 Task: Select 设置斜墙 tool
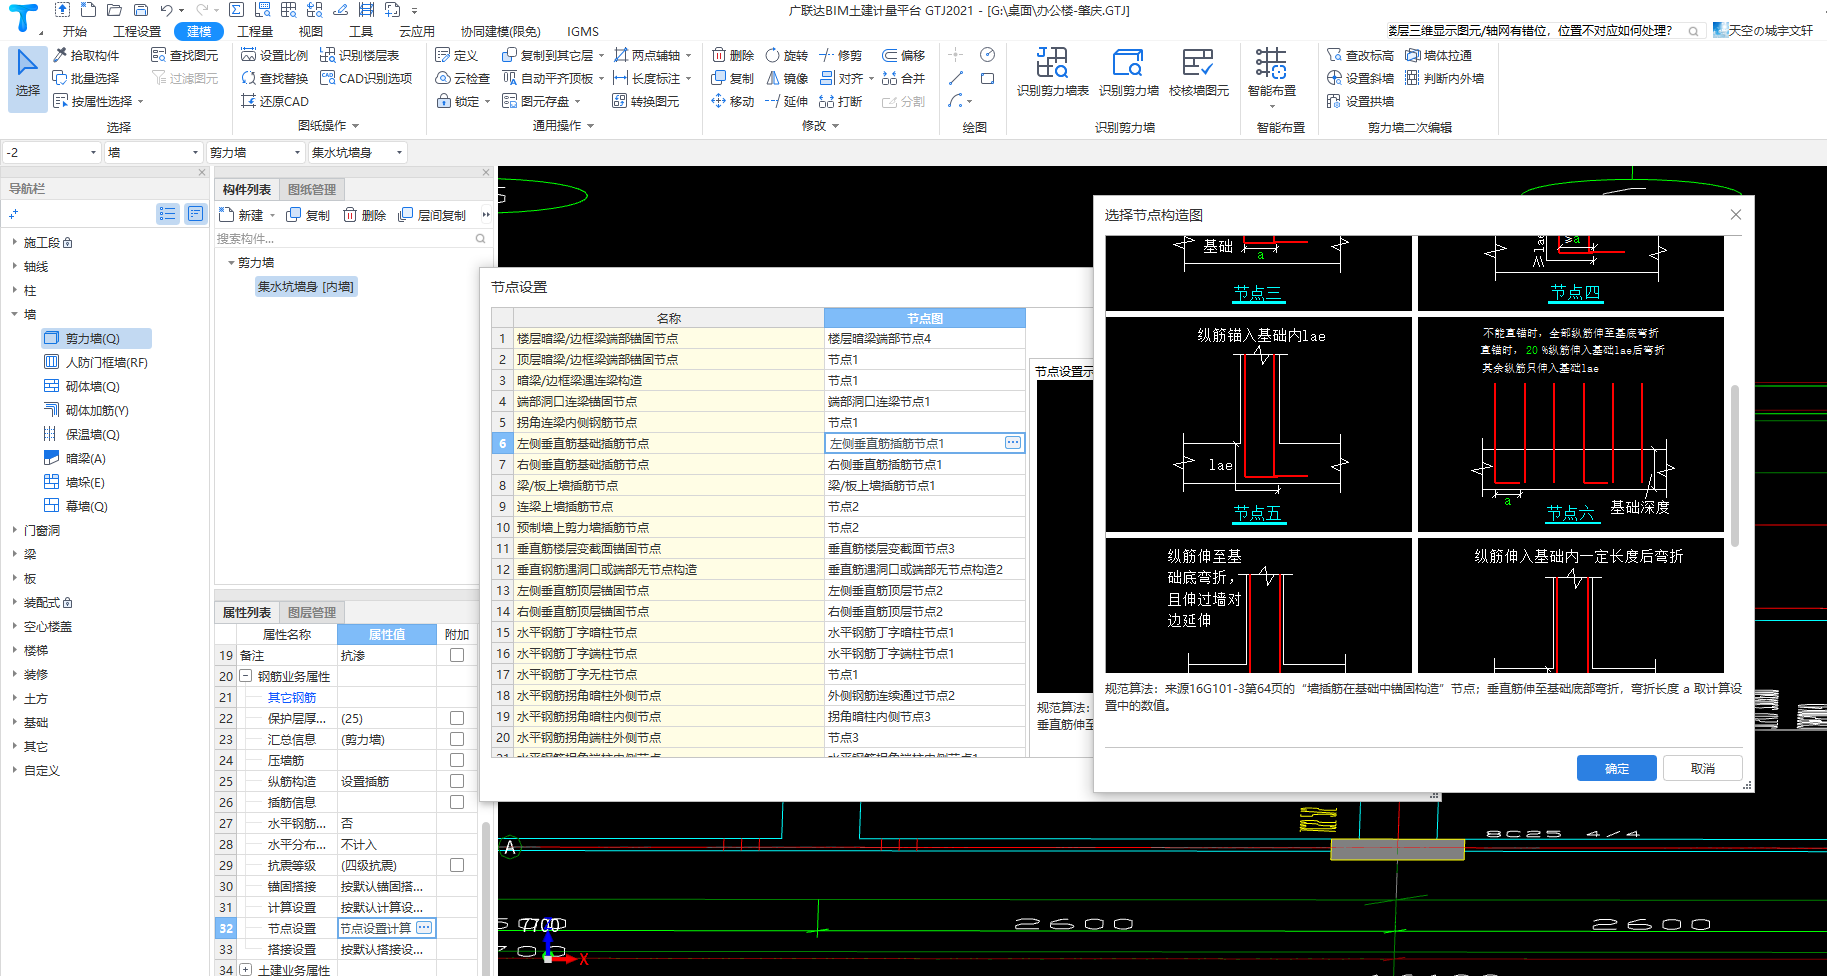point(1361,78)
